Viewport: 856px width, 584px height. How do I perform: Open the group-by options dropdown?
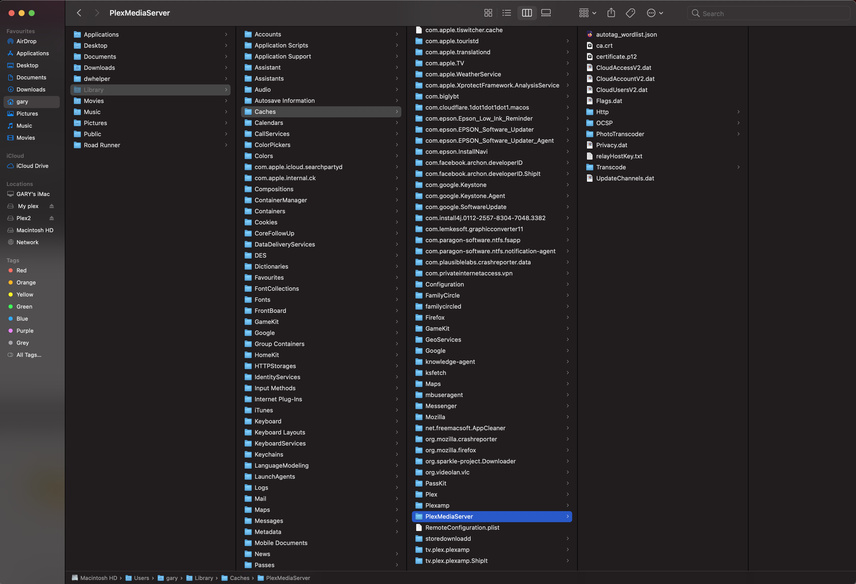(x=587, y=13)
